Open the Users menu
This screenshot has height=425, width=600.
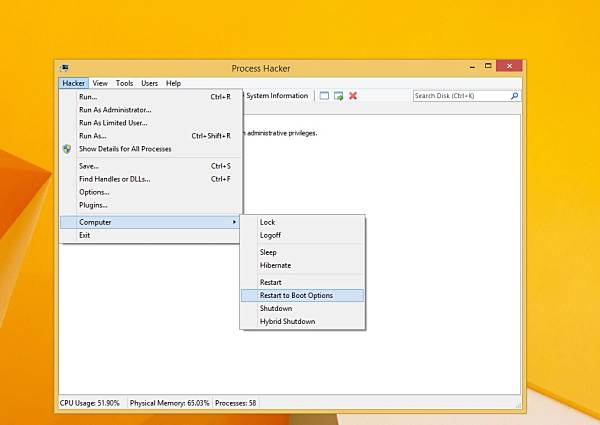coord(149,83)
